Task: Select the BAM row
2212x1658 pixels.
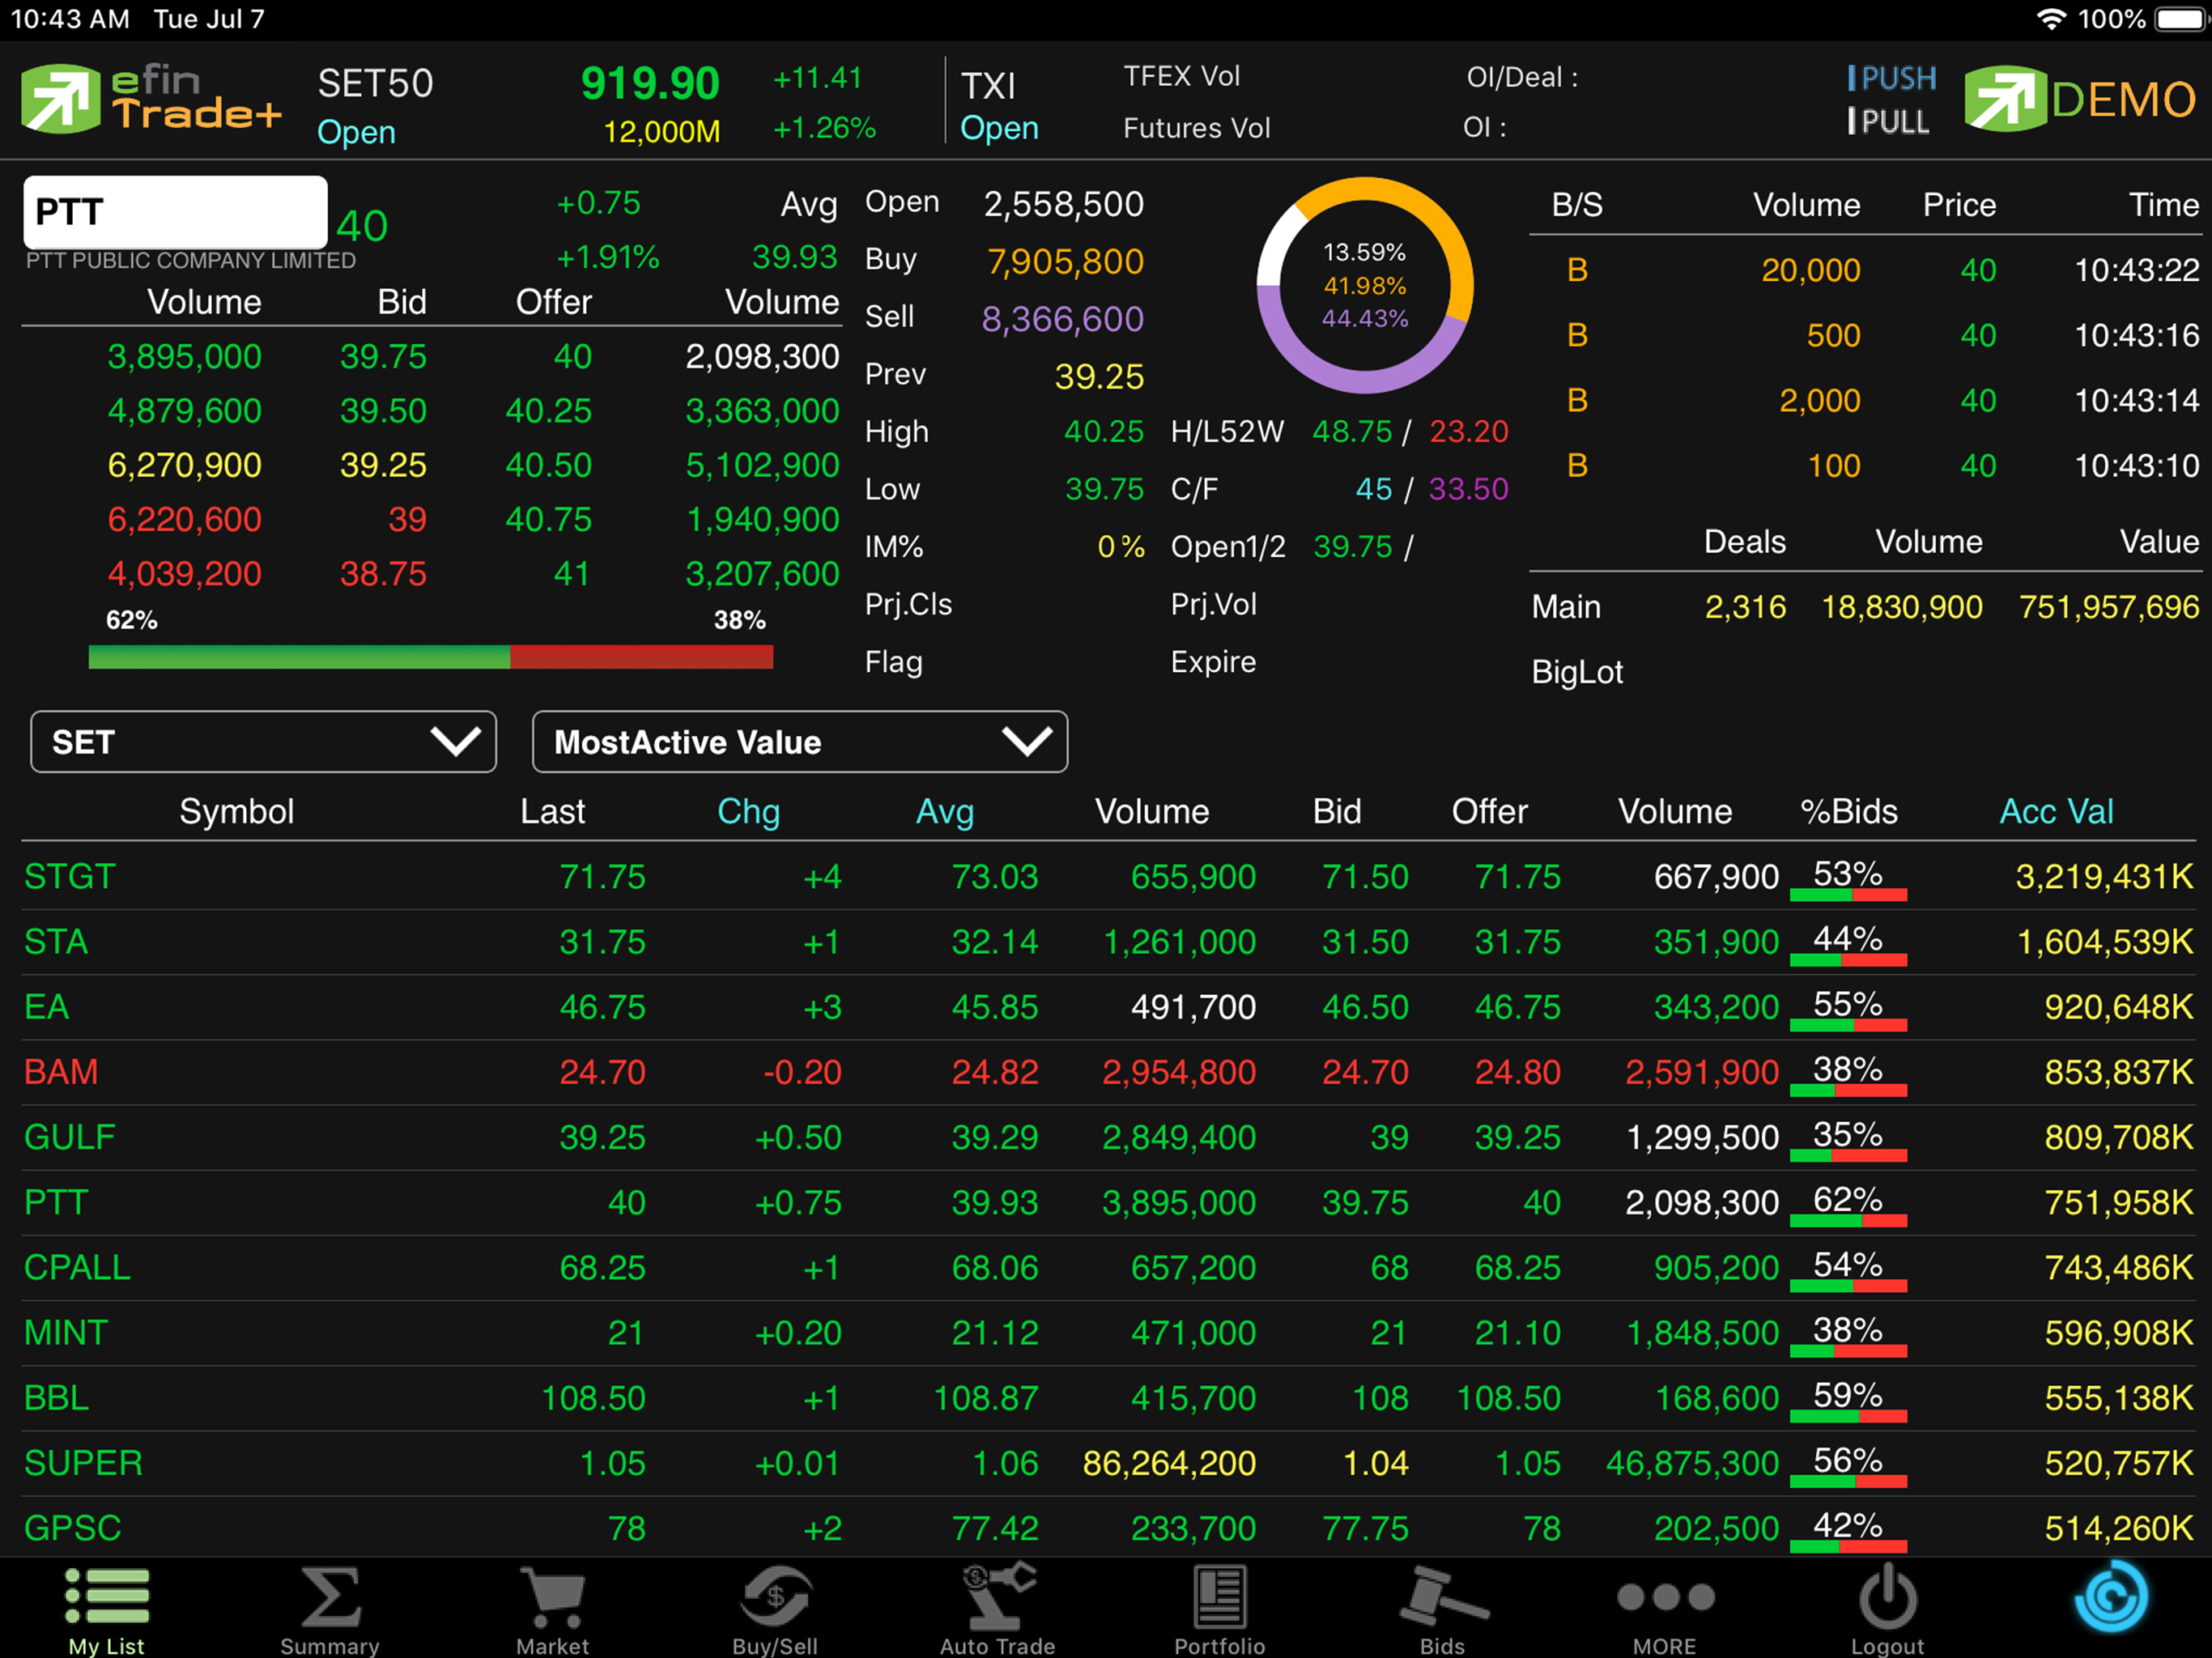Action: point(1108,1072)
